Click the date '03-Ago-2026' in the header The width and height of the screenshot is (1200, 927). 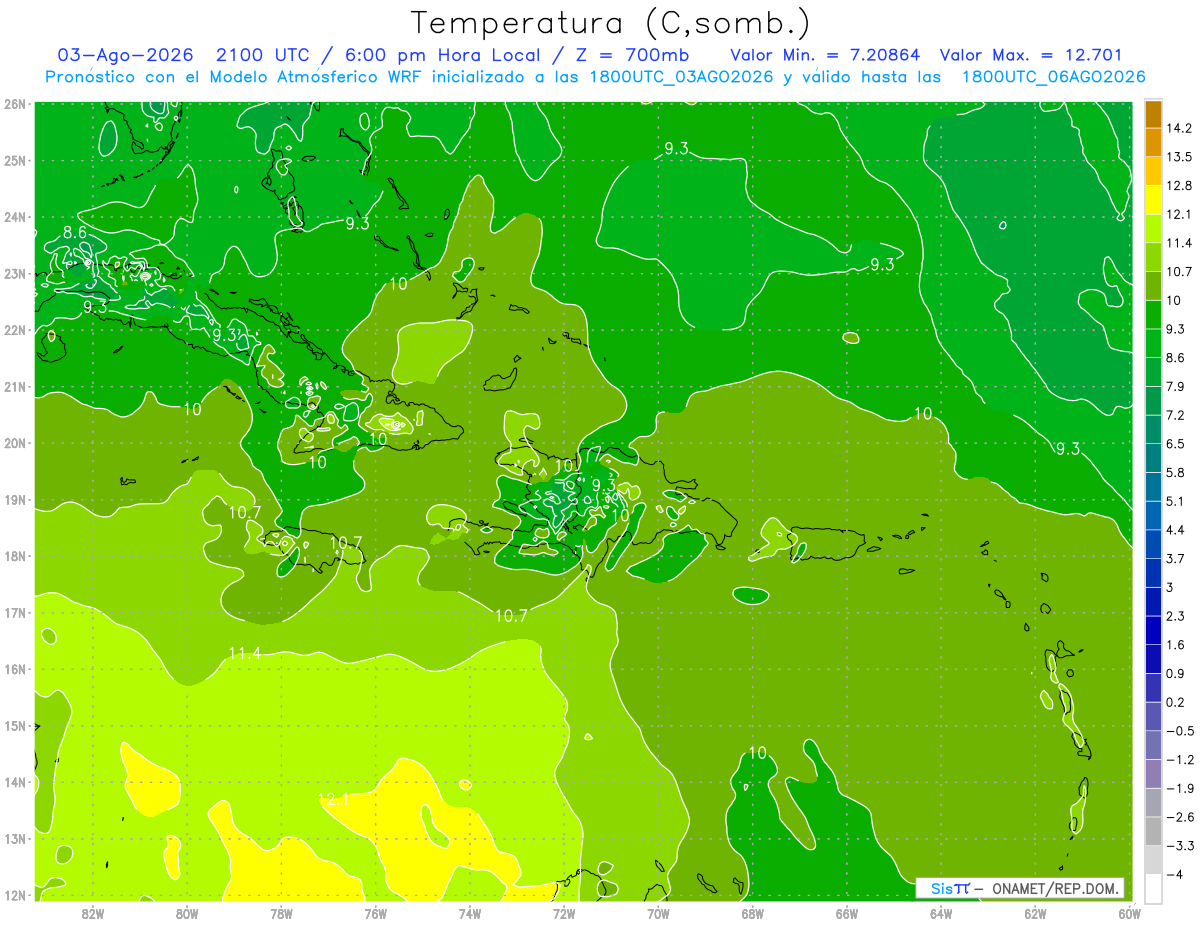coord(126,55)
